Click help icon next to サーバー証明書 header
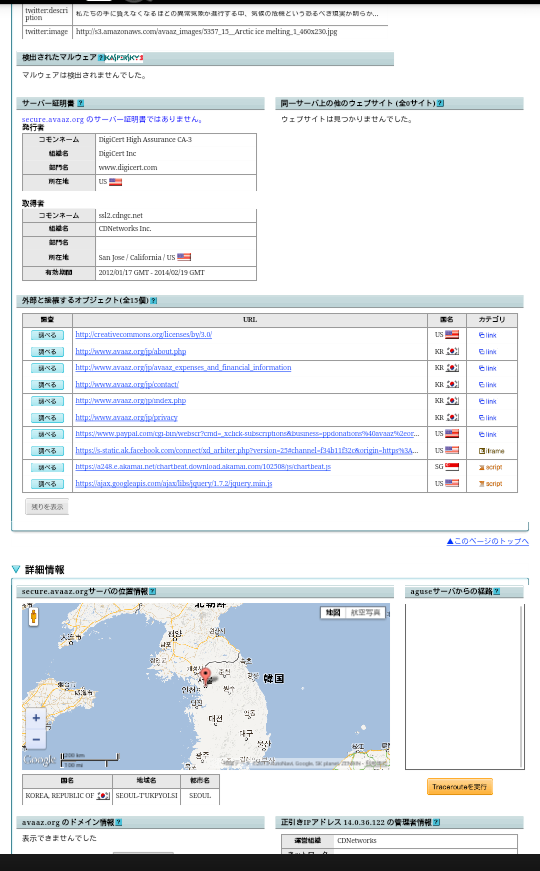This screenshot has height=871, width=540. [81, 103]
